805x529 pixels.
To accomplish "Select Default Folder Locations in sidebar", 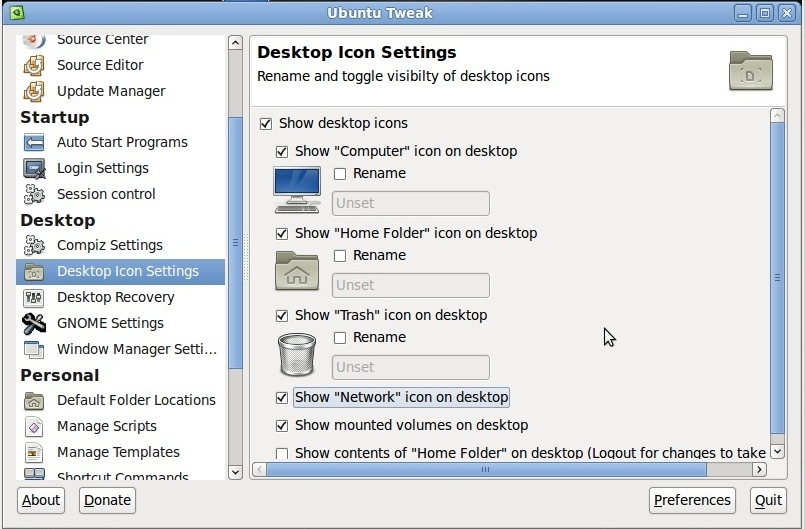I will (136, 400).
